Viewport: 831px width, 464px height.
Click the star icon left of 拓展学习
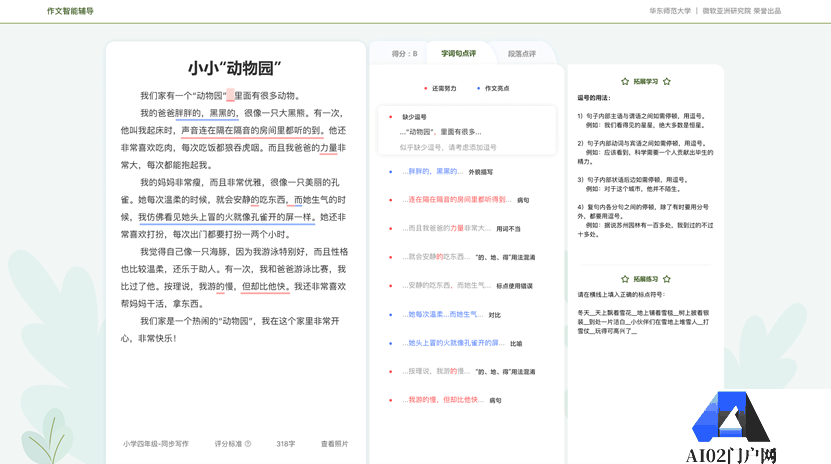coord(625,82)
